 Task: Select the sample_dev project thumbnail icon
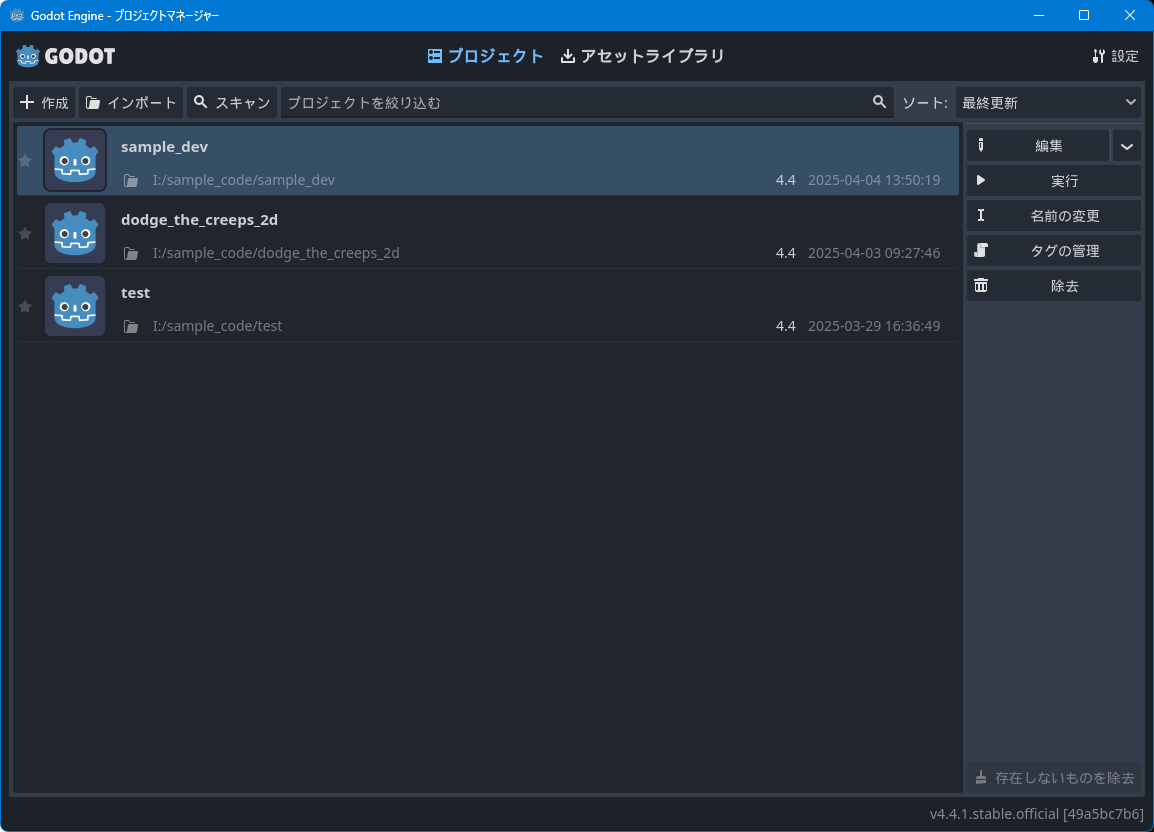coord(75,161)
